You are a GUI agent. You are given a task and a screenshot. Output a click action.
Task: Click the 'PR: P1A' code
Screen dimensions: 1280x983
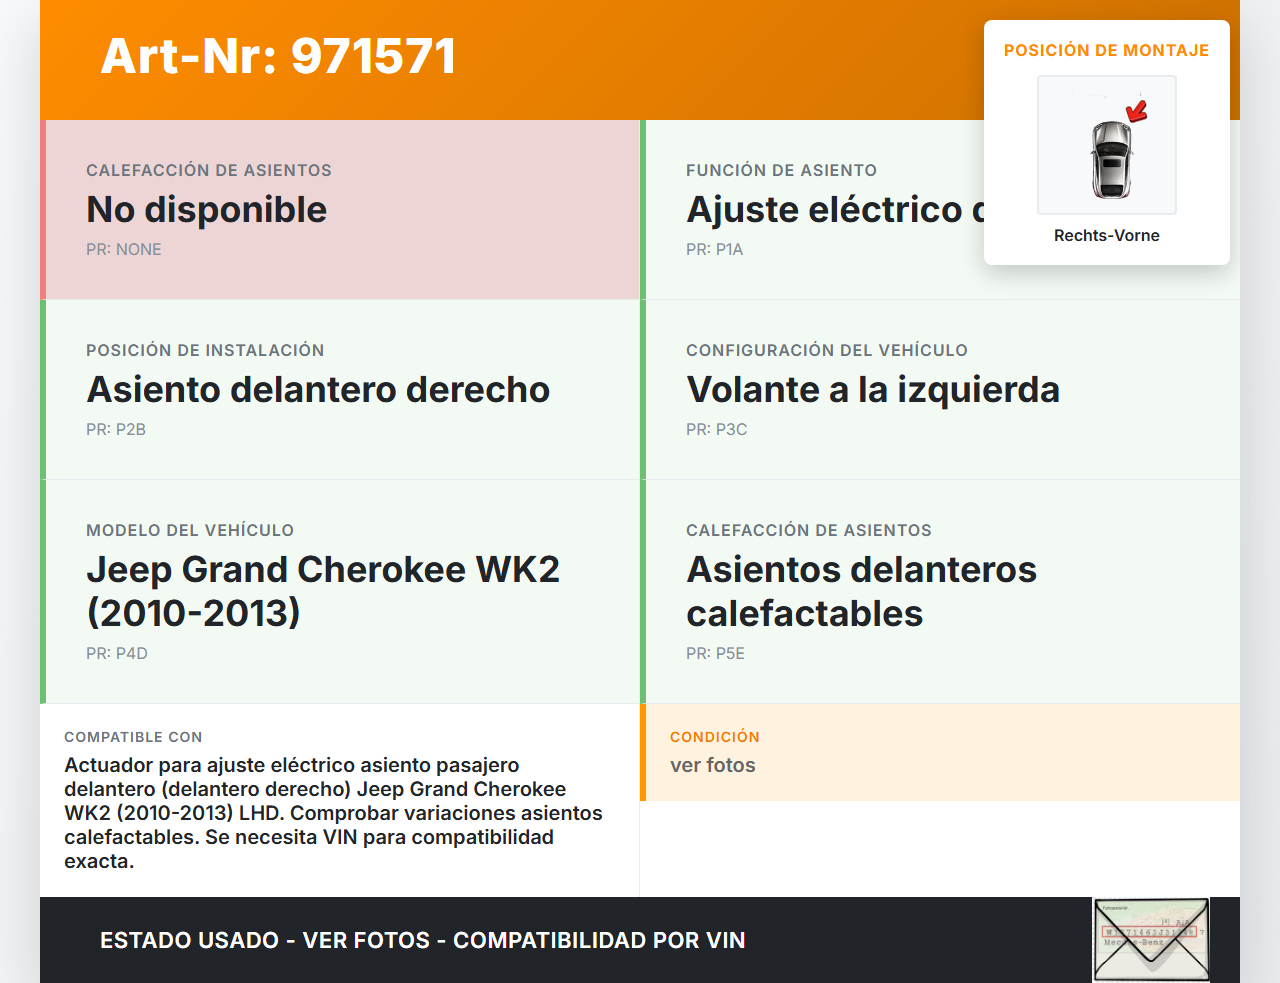(714, 250)
